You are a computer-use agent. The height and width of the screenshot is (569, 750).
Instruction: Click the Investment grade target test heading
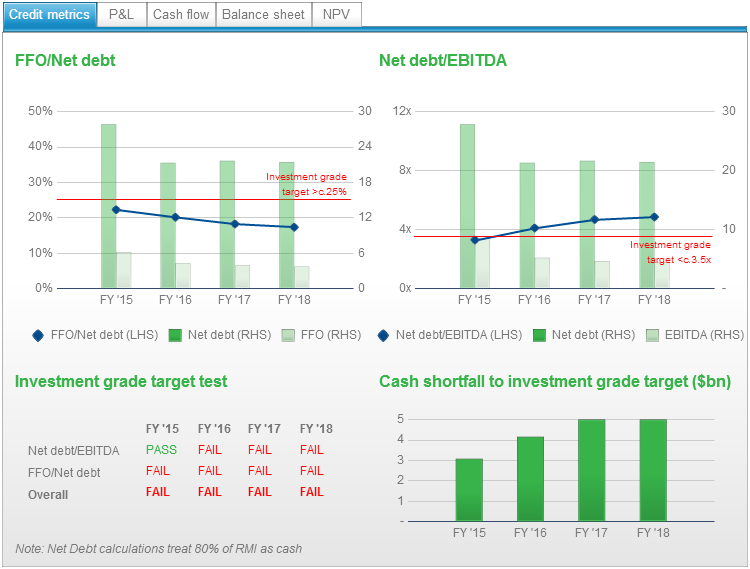pyautogui.click(x=121, y=382)
